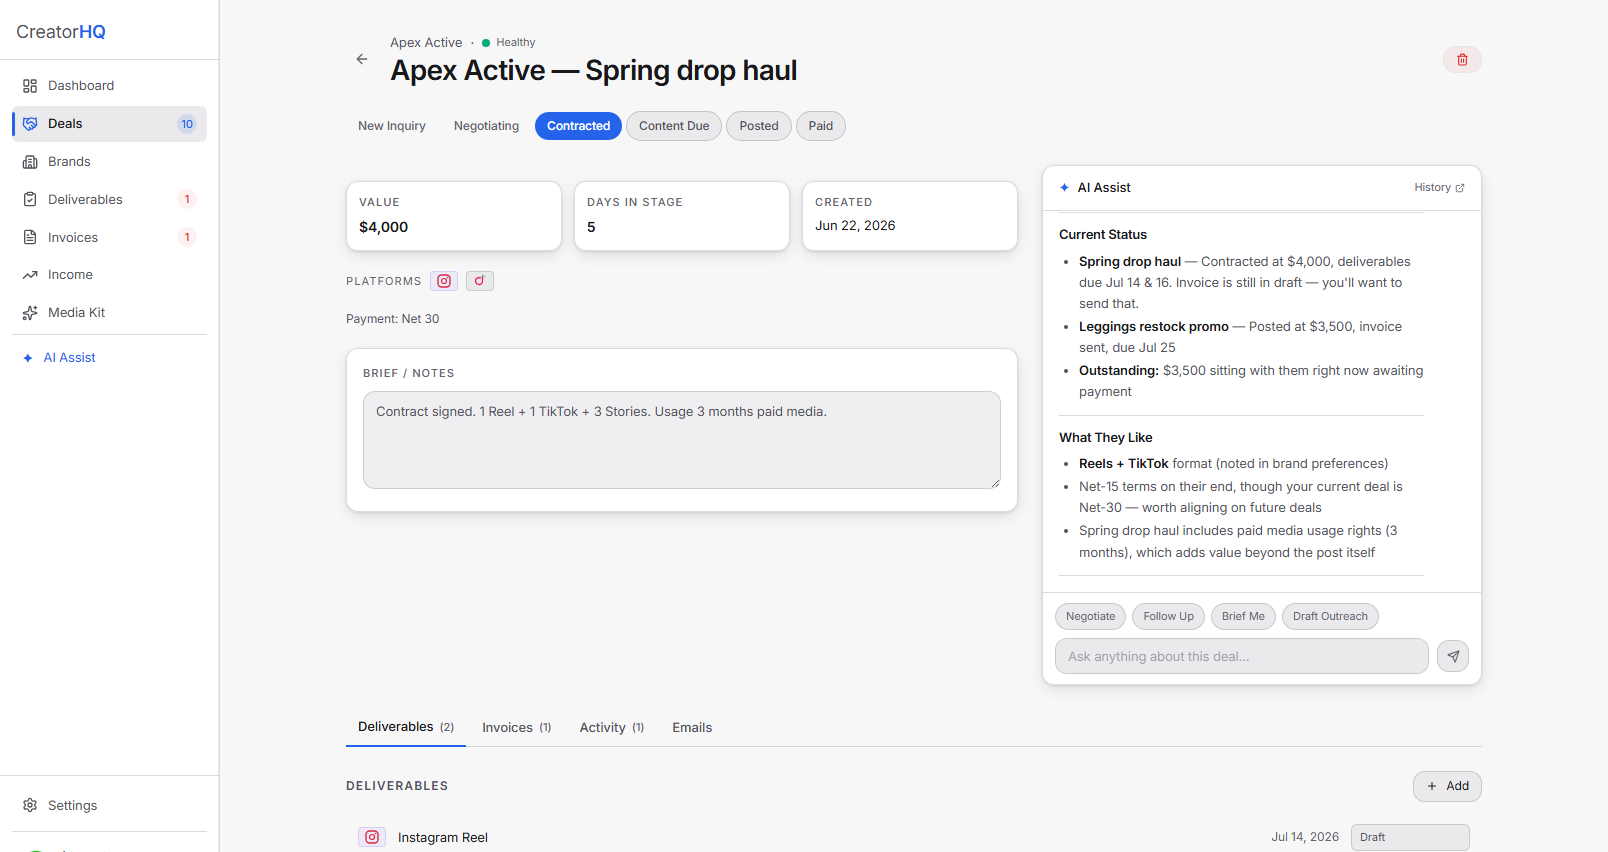Open AI Assist History link

[1439, 188]
